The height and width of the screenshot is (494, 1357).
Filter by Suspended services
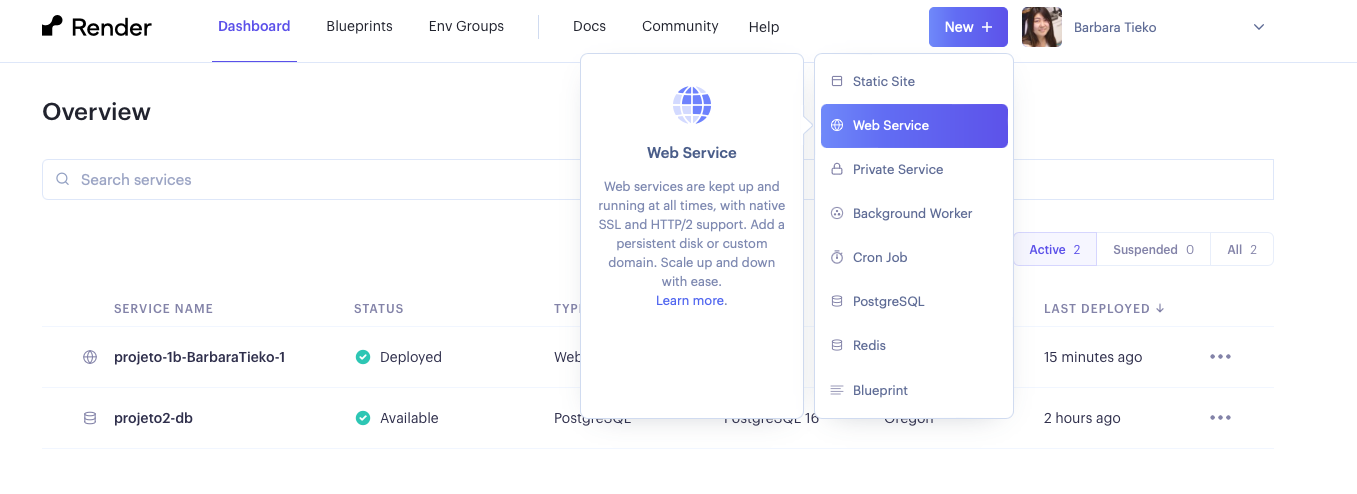tap(1153, 250)
